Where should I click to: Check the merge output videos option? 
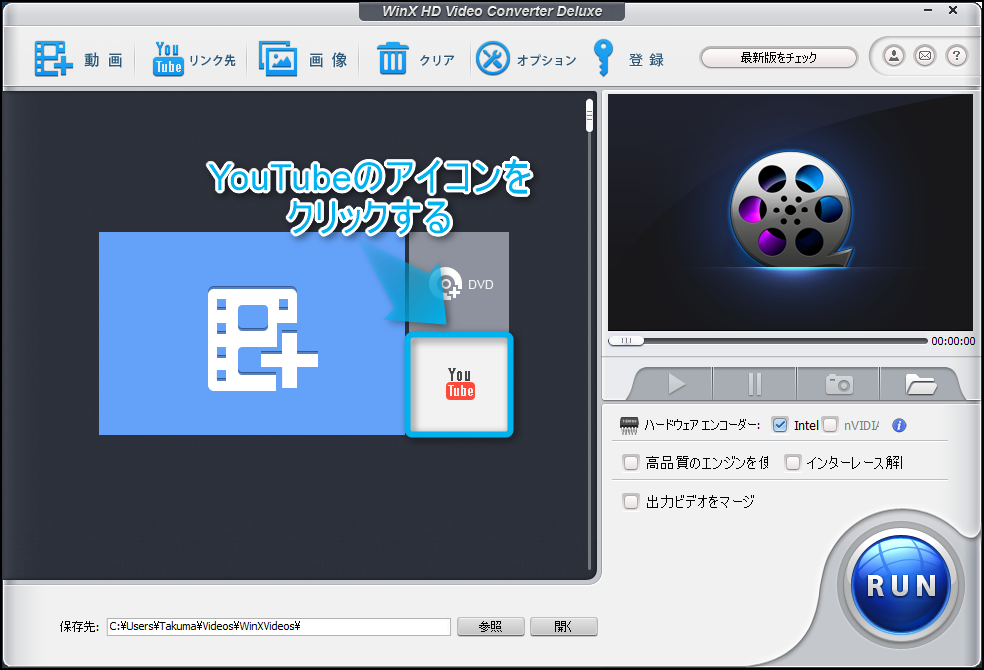[x=631, y=502]
